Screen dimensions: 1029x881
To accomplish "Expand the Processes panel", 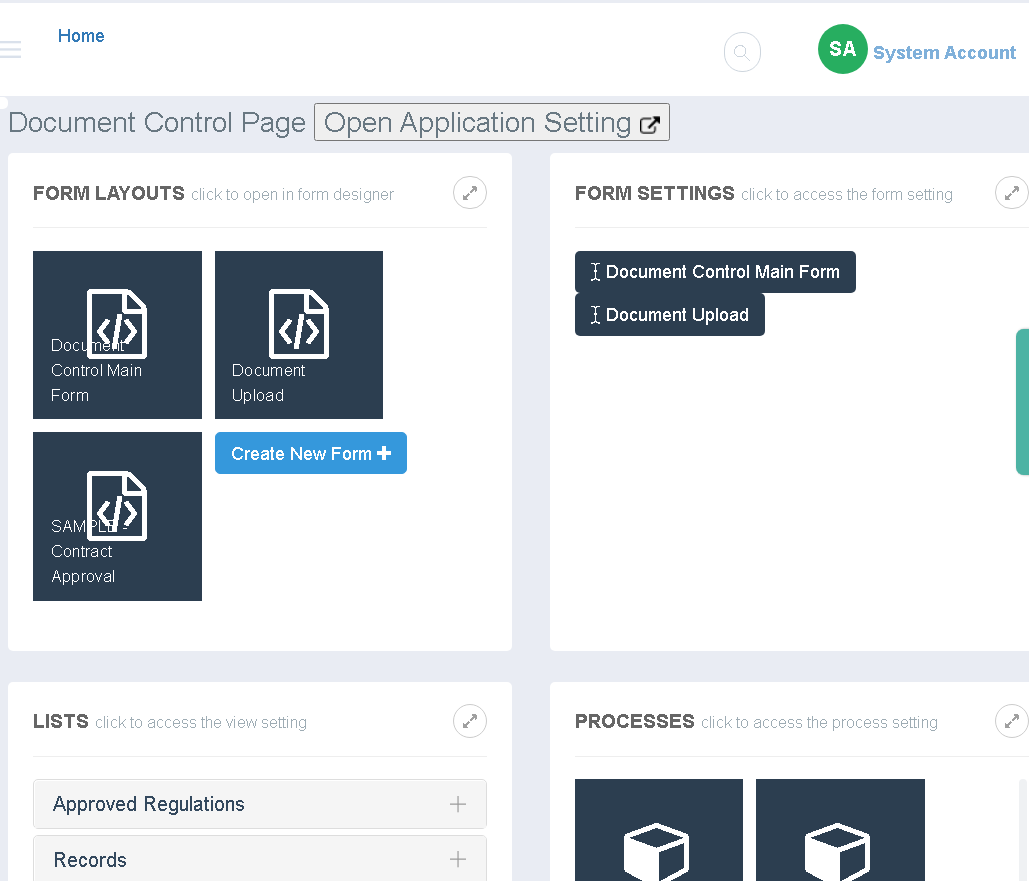I will (x=1011, y=721).
